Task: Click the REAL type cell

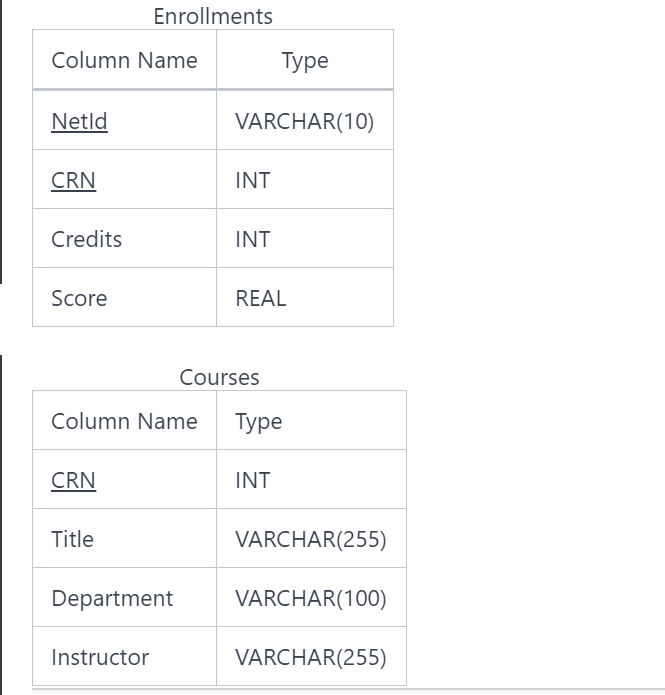Action: pos(260,298)
